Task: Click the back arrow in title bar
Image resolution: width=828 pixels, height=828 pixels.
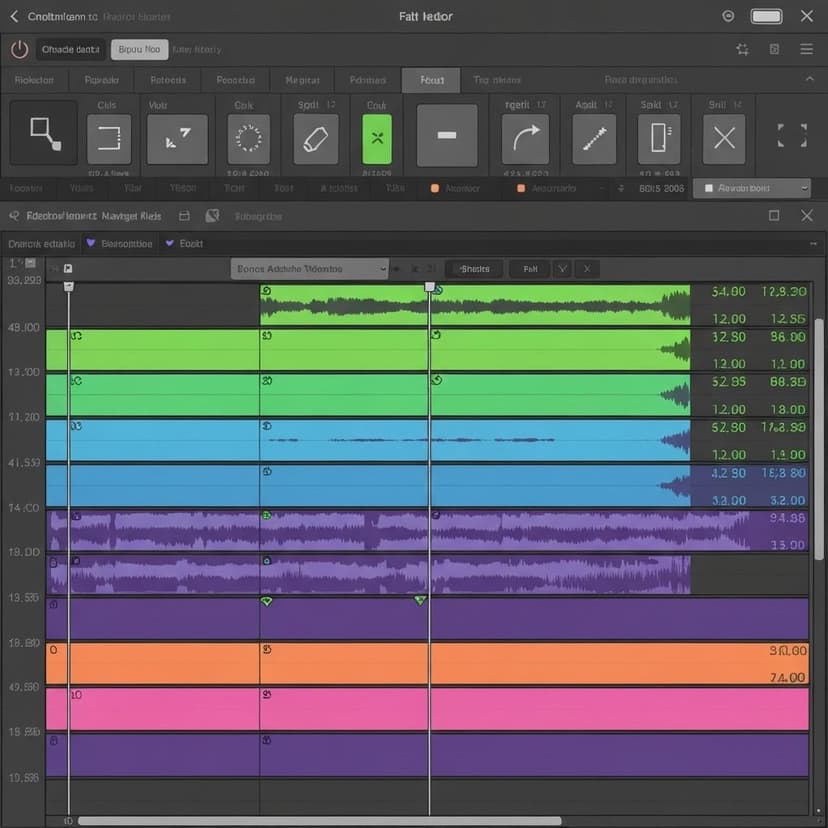Action: coord(14,16)
